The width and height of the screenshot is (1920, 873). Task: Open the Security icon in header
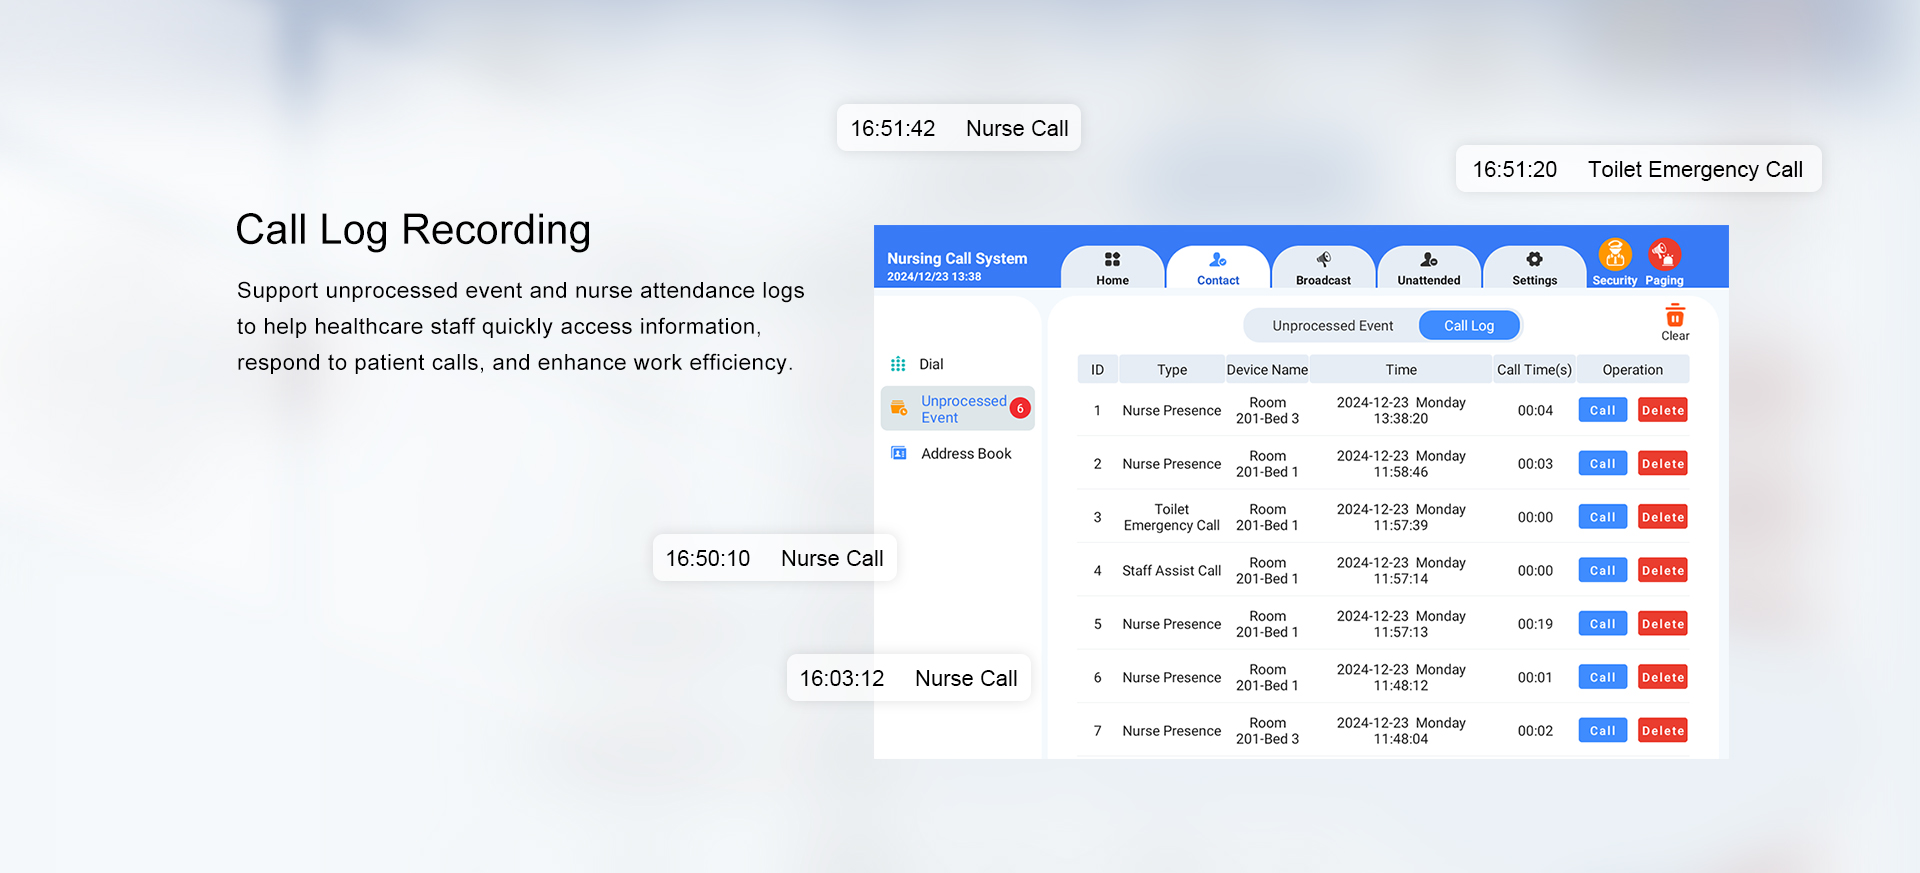(1614, 256)
